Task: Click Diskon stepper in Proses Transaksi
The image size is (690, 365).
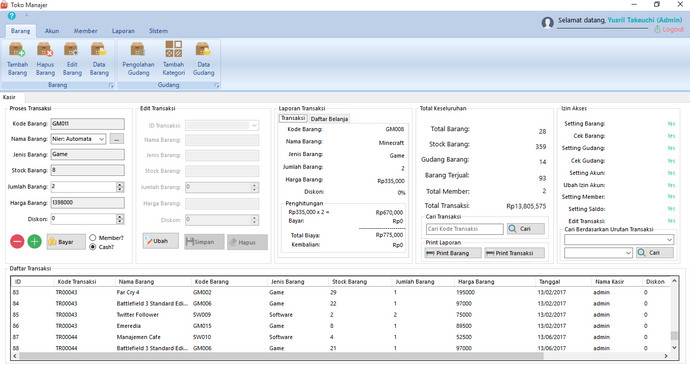Action: 120,219
